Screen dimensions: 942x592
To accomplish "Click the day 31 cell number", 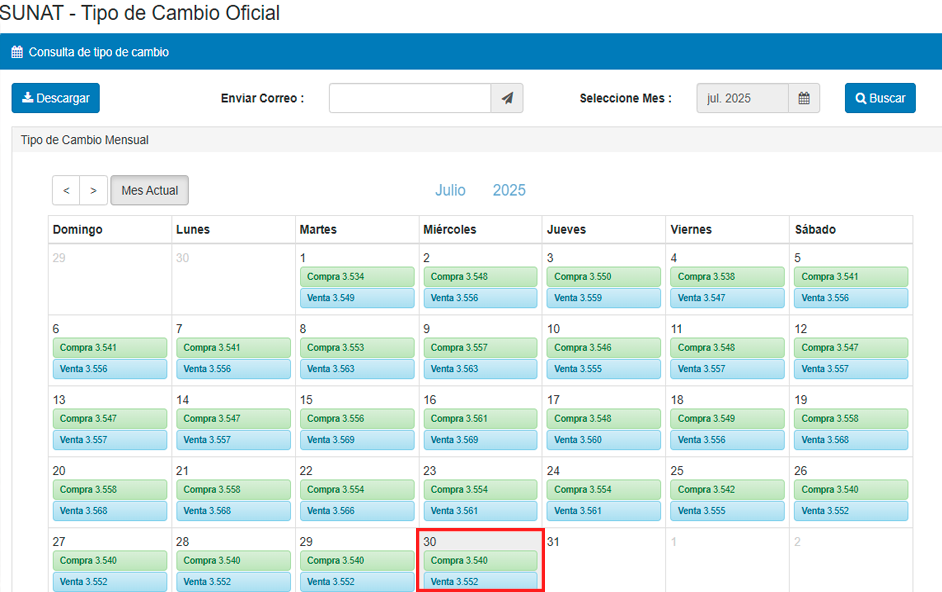I will tap(553, 542).
